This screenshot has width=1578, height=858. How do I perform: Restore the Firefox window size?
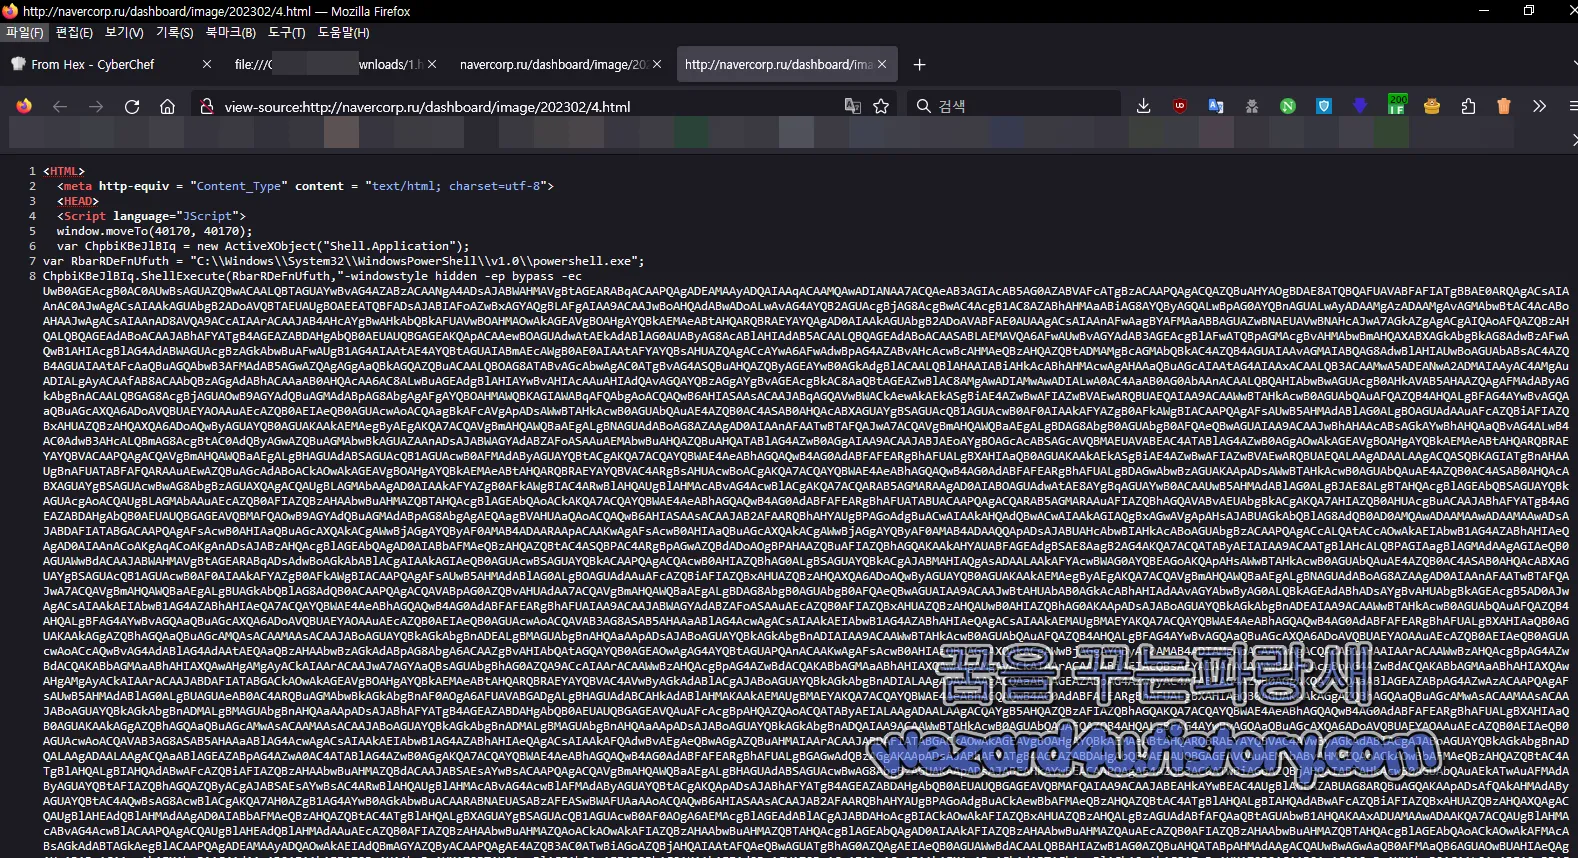click(x=1529, y=11)
